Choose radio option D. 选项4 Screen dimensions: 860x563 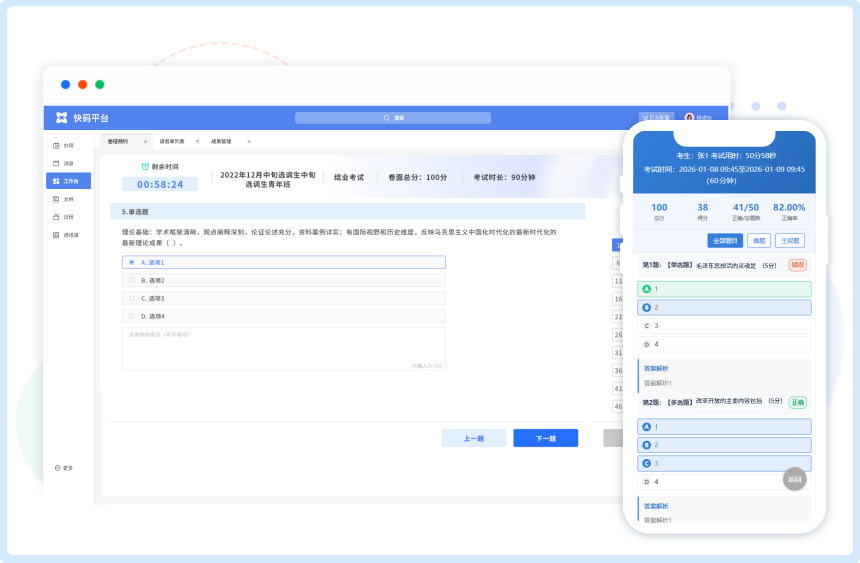131,316
